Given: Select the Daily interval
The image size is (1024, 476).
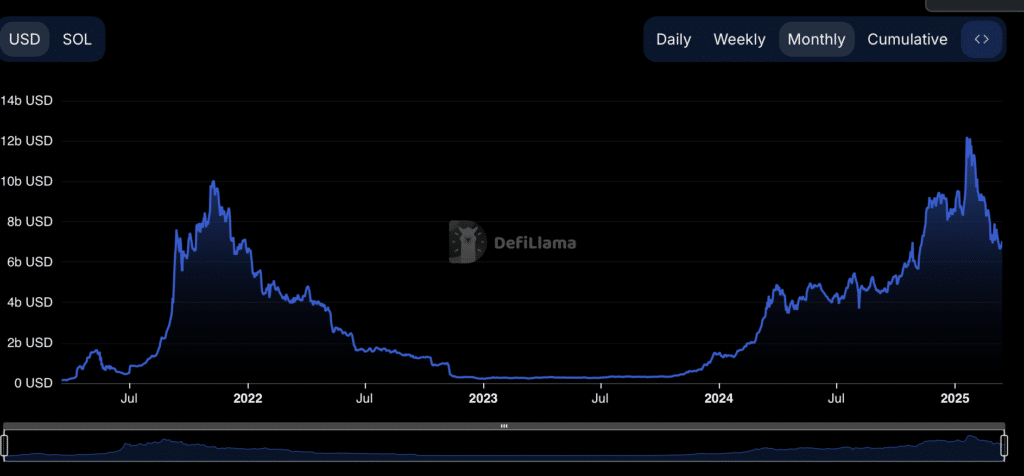Looking at the screenshot, I should pyautogui.click(x=673, y=39).
